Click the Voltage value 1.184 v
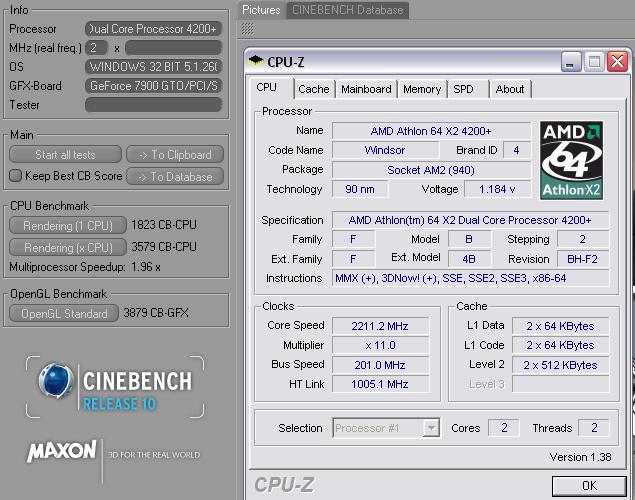 point(497,189)
